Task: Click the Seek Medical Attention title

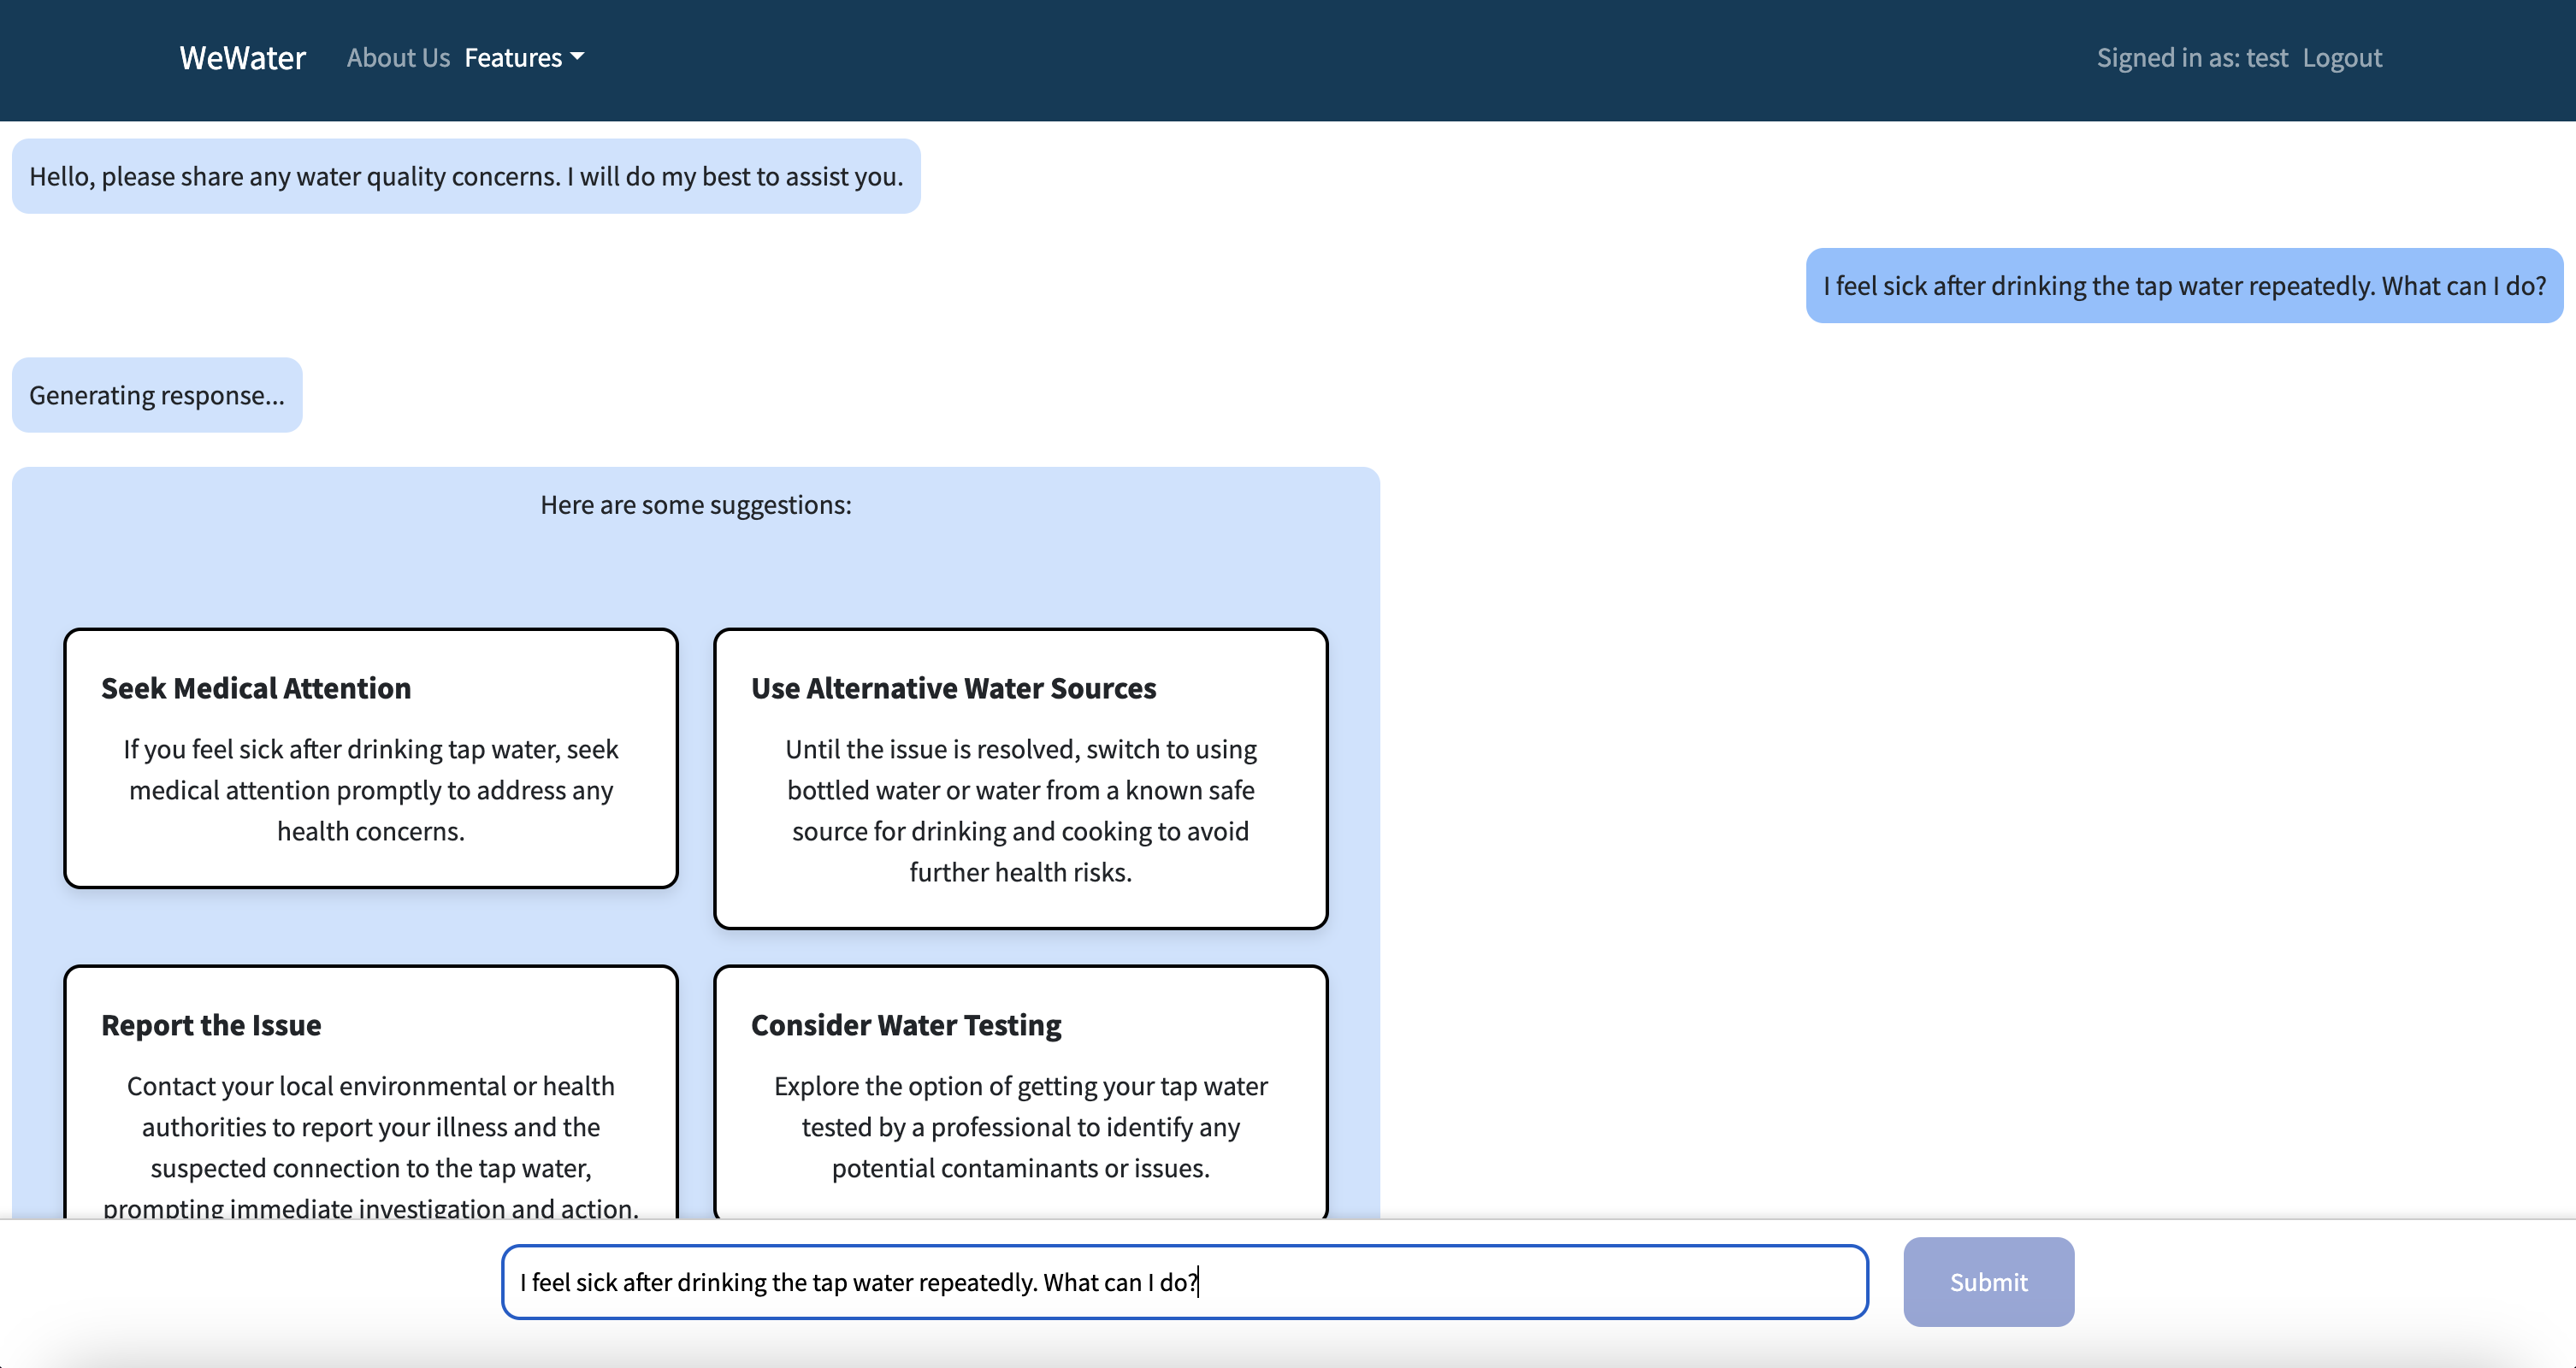Action: [x=256, y=688]
